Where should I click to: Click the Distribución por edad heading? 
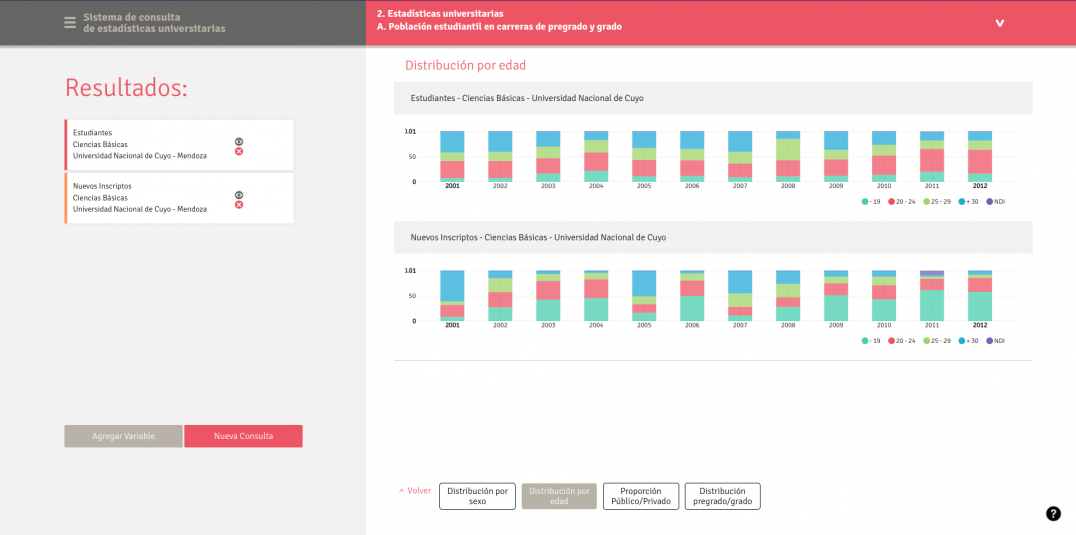[x=465, y=66]
